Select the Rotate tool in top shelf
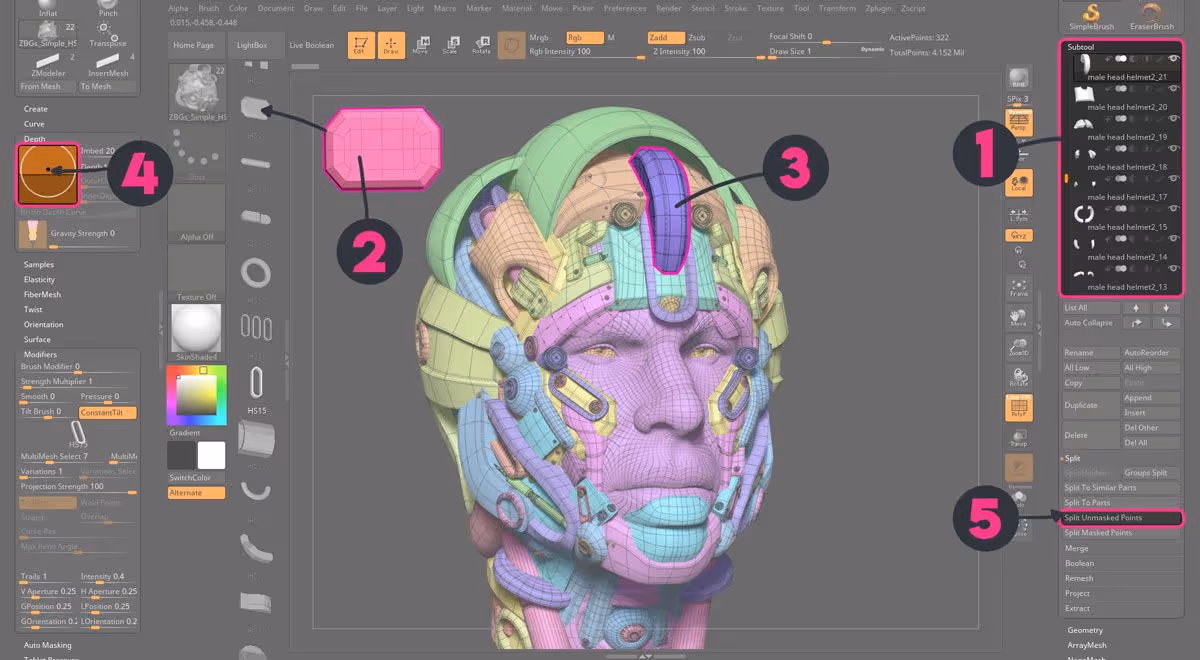The height and width of the screenshot is (660, 1200). [x=481, y=46]
